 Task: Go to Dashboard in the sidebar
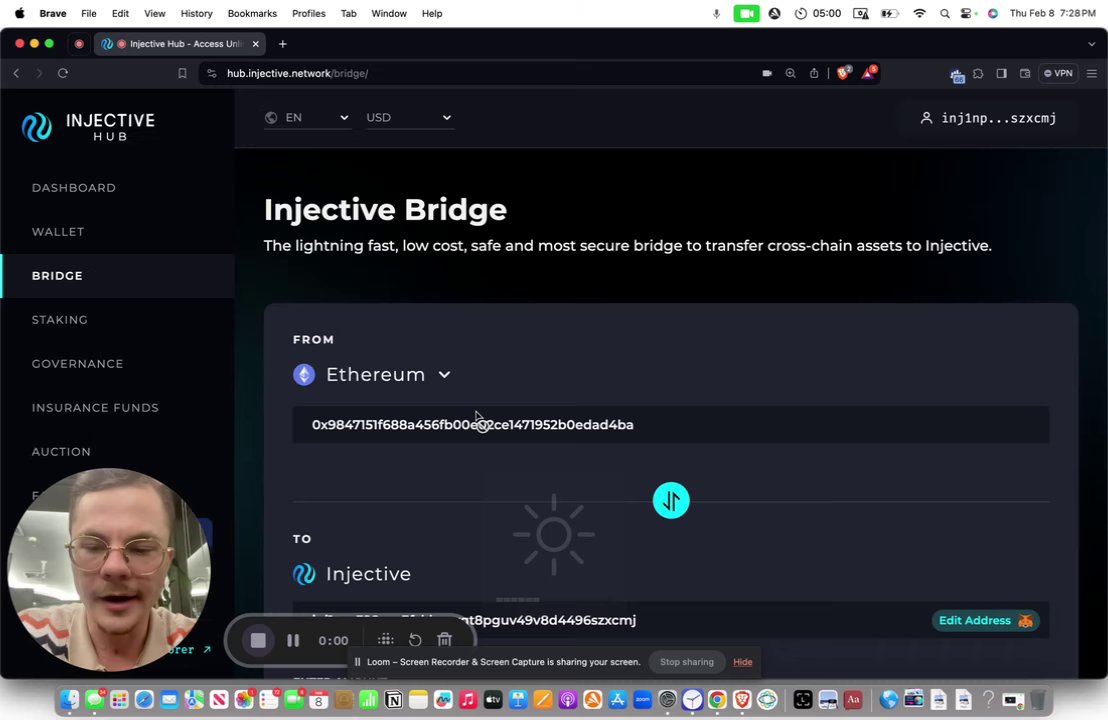pos(73,188)
